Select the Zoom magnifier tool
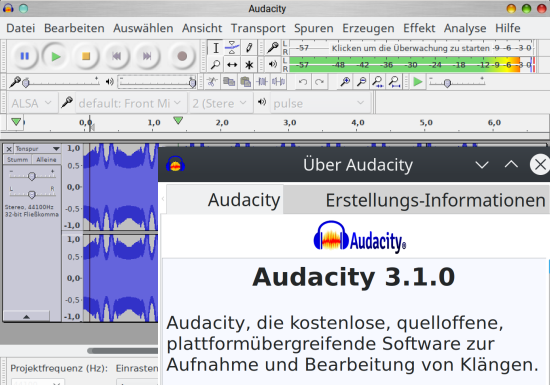The image size is (550, 385). [x=216, y=65]
